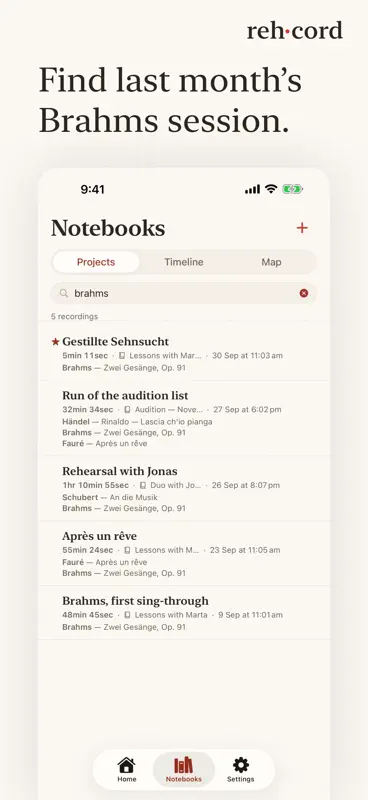
Task: Select the Projects tab
Action: tap(96, 262)
